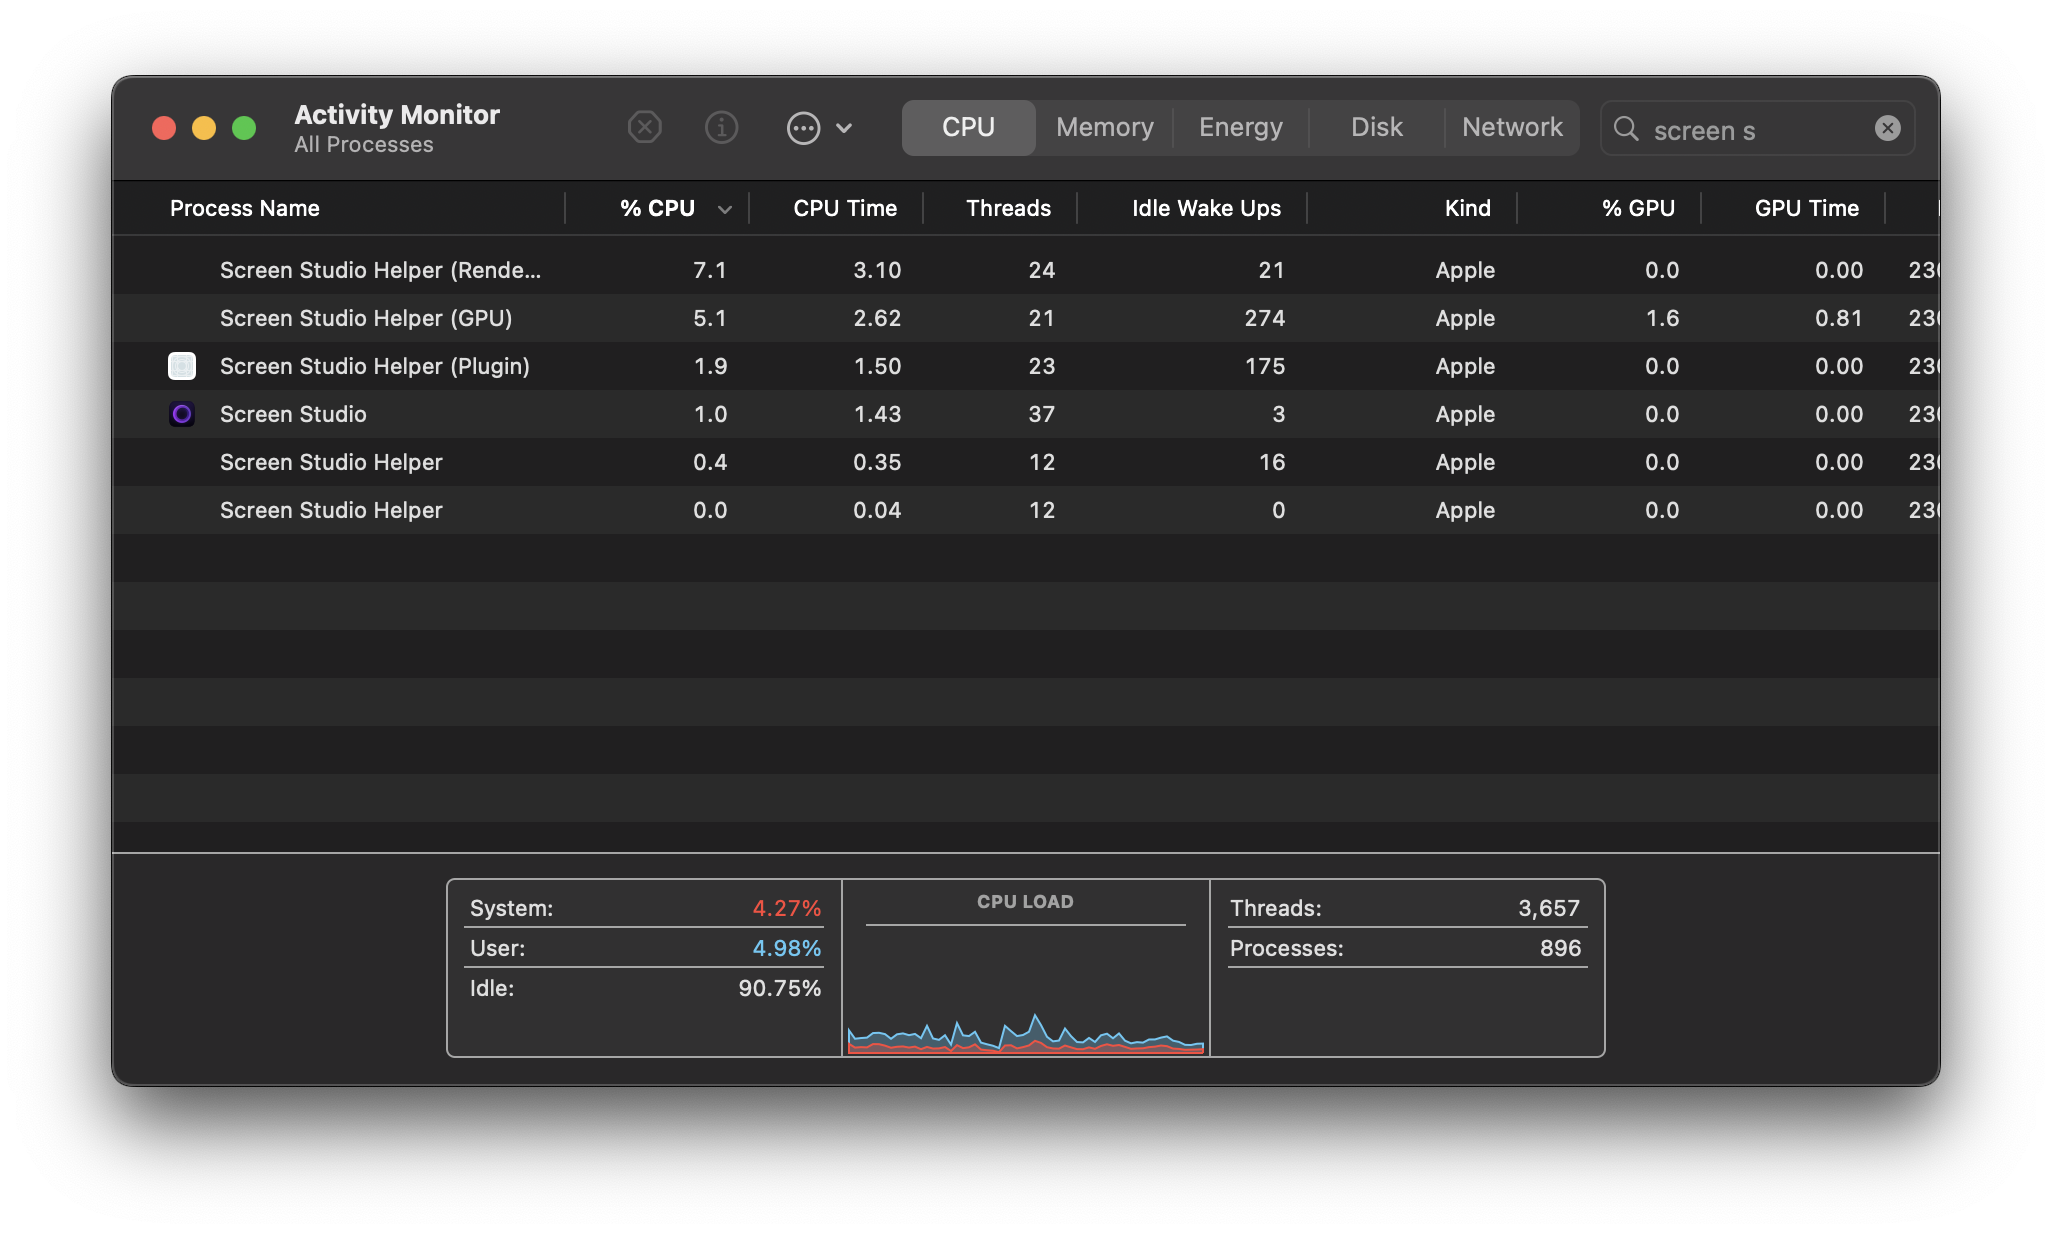This screenshot has width=2052, height=1234.
Task: Click the stop process X icon
Action: [645, 128]
